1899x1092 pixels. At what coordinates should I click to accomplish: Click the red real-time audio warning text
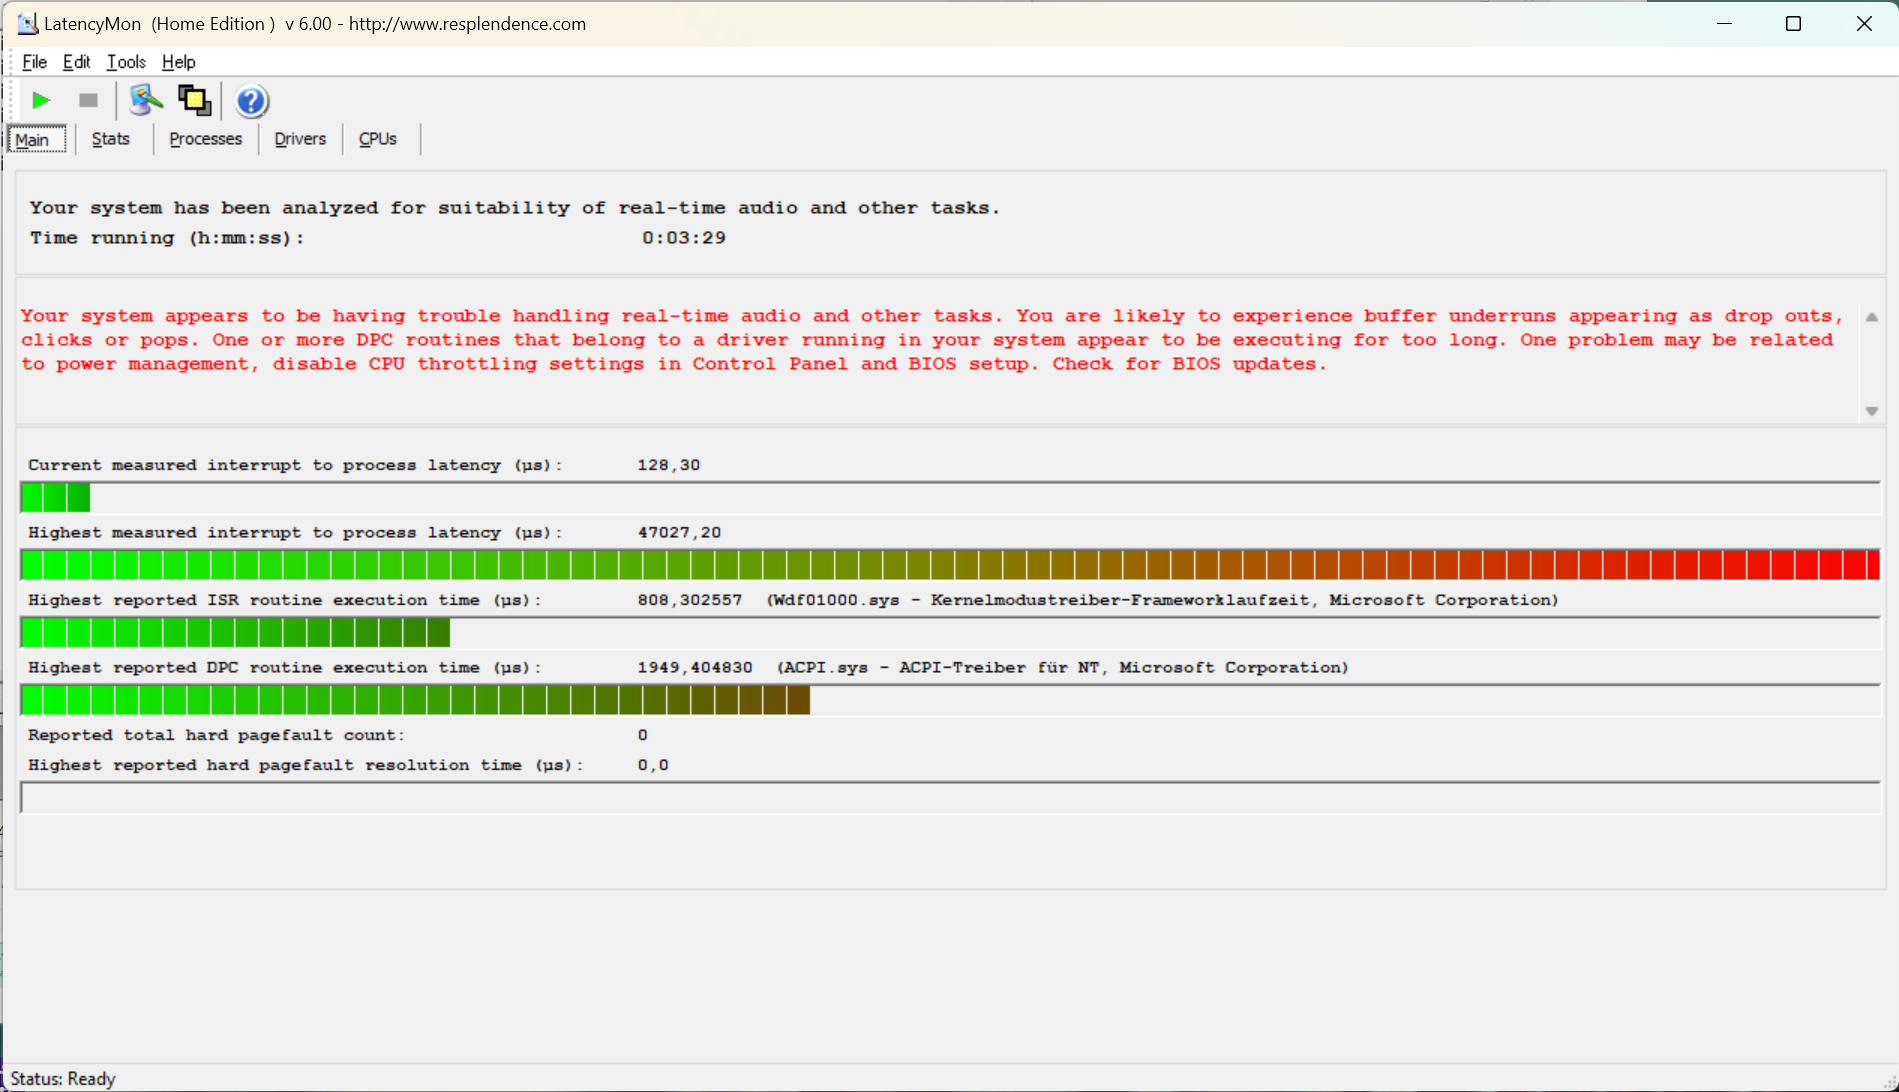pos(932,340)
